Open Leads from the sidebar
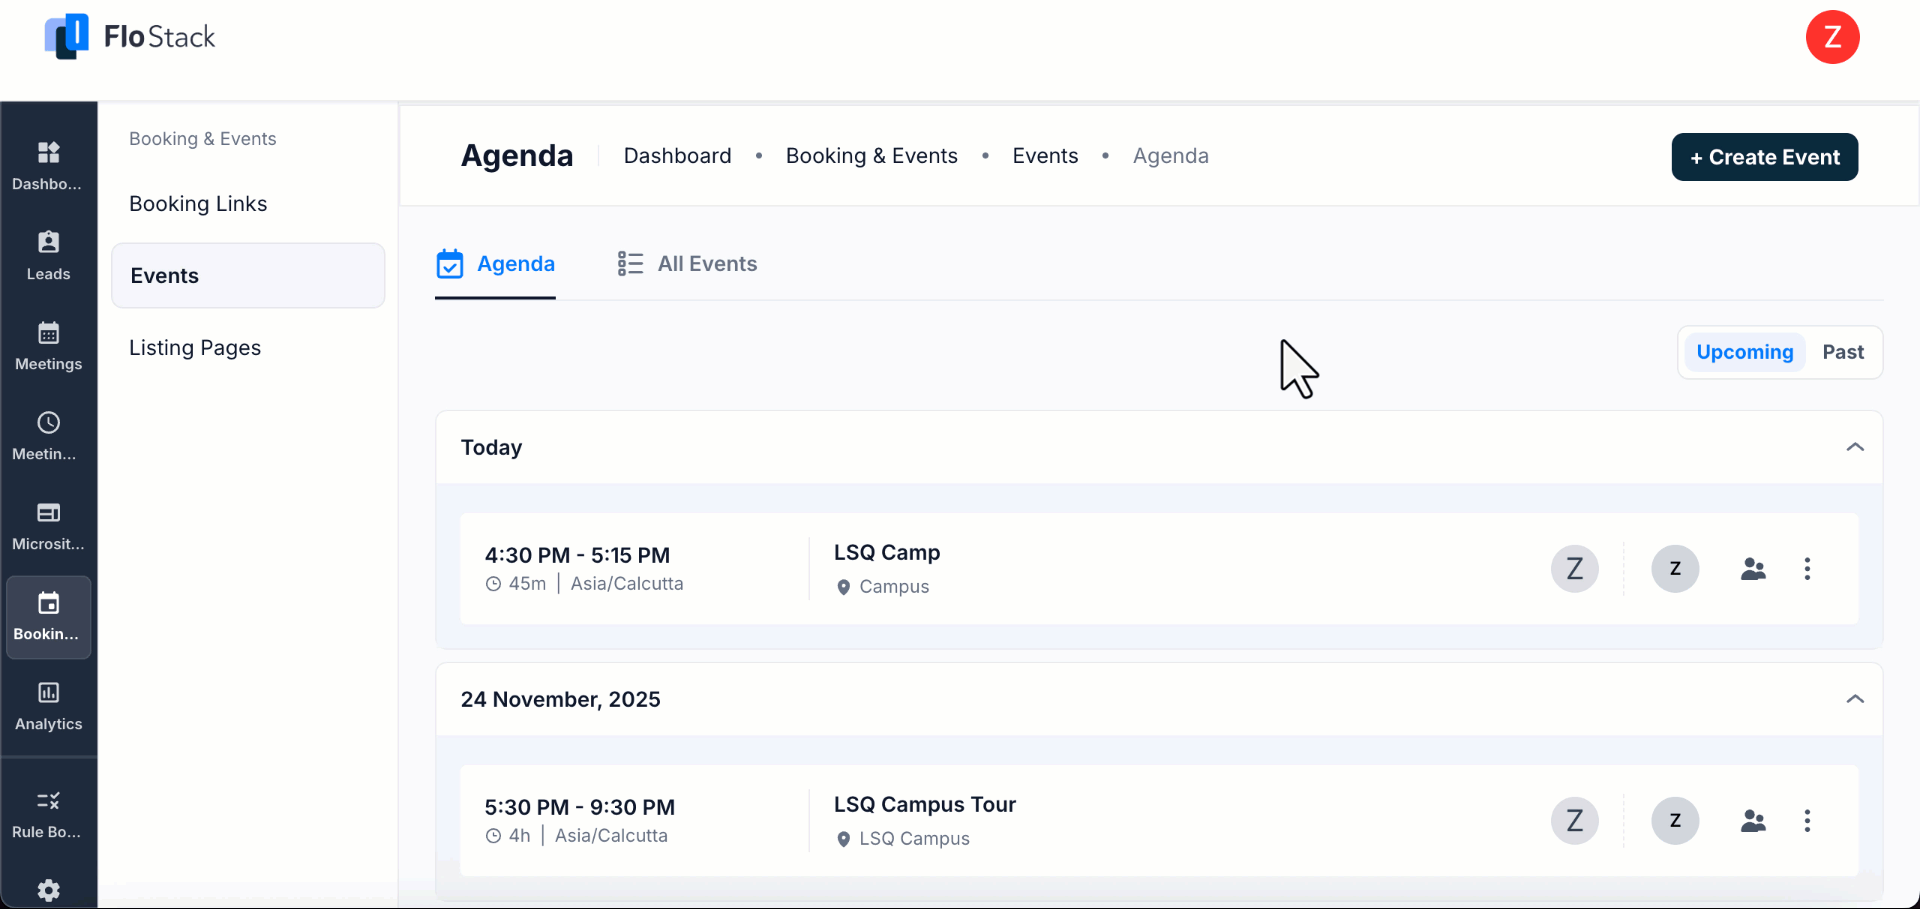The width and height of the screenshot is (1920, 909). coord(48,255)
